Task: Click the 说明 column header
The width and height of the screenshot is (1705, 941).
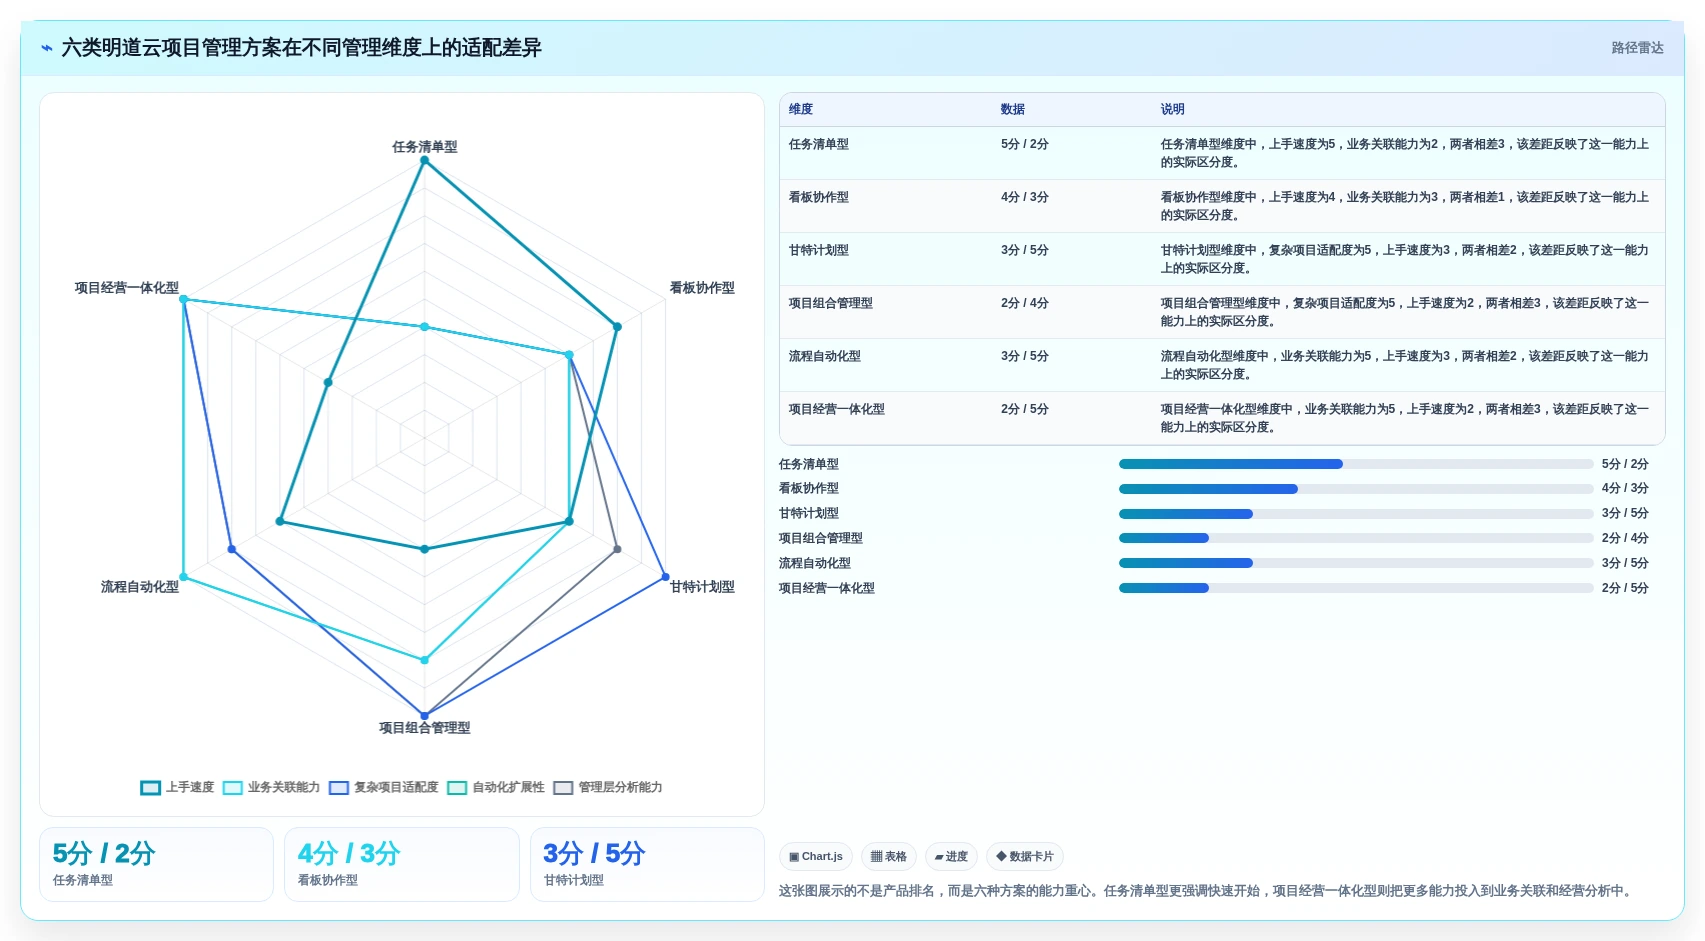Action: point(1173,109)
